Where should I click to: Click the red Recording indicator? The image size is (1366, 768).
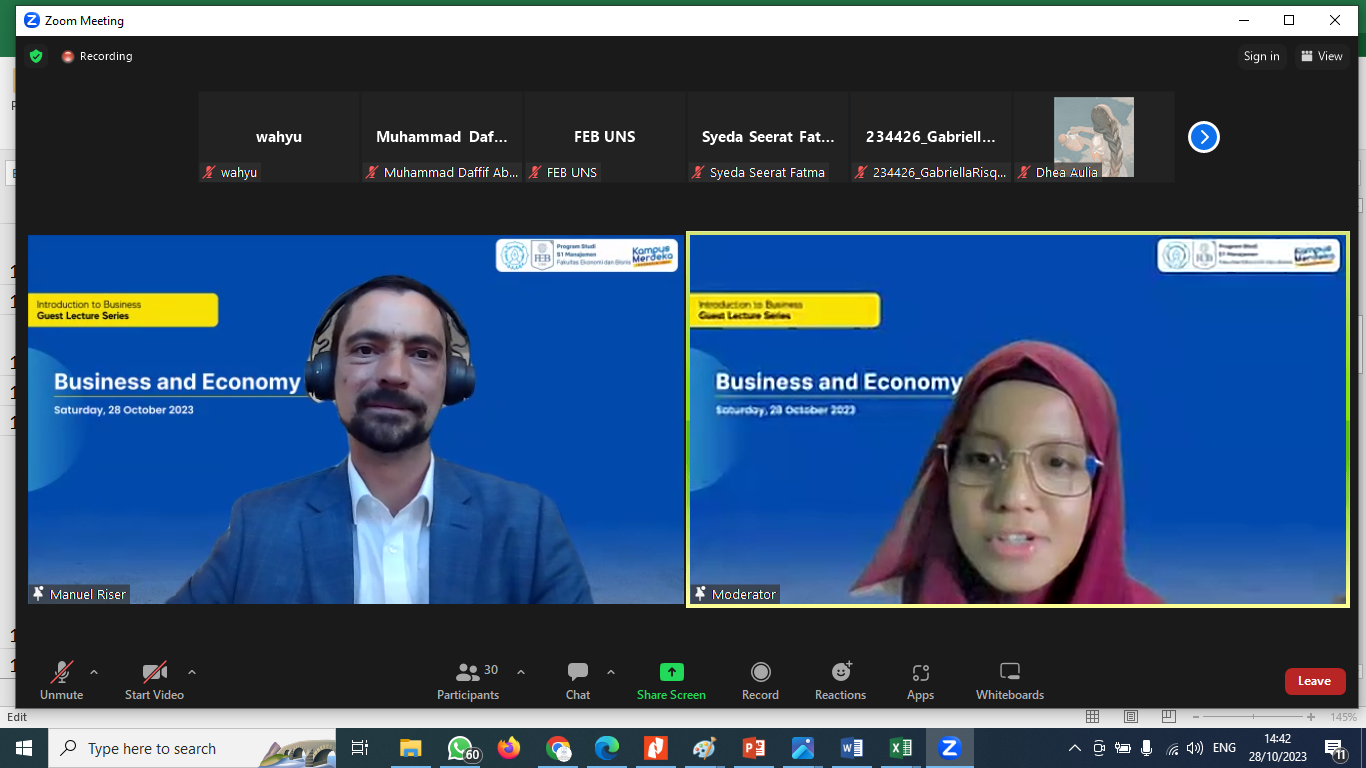click(x=97, y=56)
